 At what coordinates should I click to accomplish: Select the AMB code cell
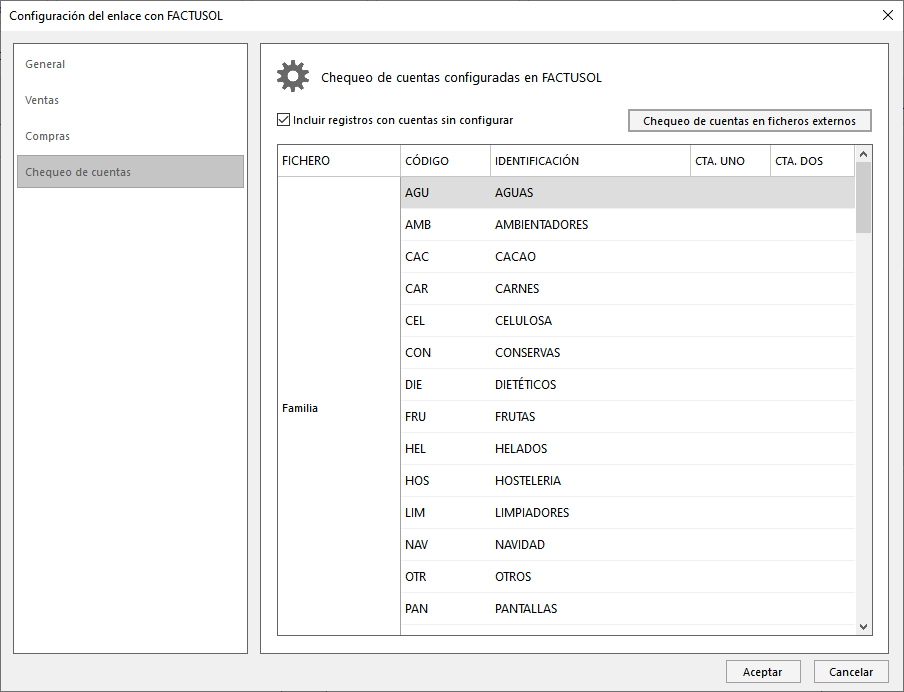pos(445,225)
